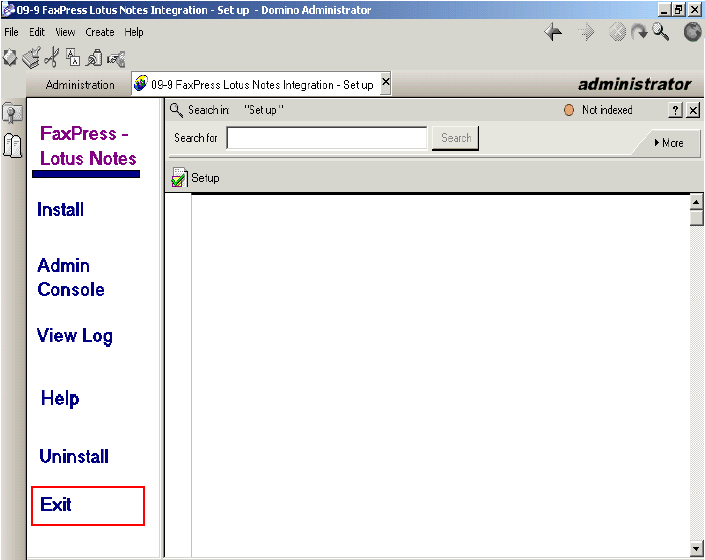Click the Go Back arrow icon
This screenshot has width=705, height=560.
pos(553,33)
